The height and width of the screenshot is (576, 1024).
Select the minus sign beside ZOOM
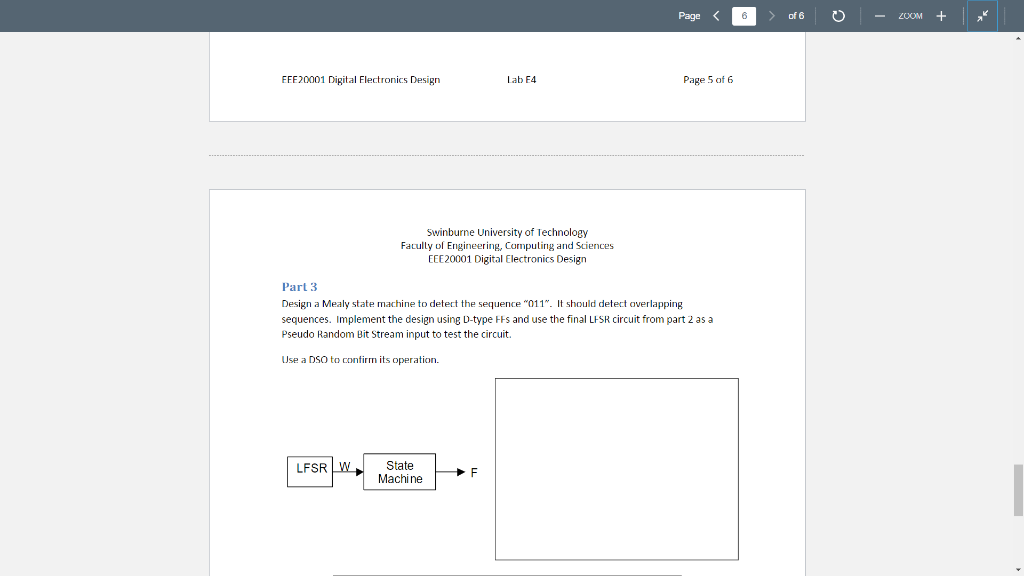(878, 15)
